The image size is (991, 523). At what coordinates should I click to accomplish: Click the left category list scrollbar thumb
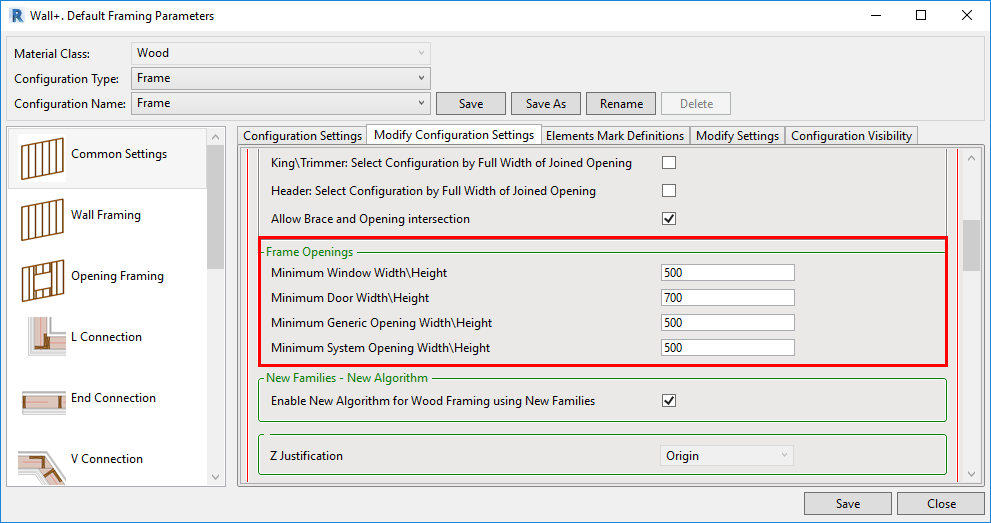pyautogui.click(x=216, y=207)
